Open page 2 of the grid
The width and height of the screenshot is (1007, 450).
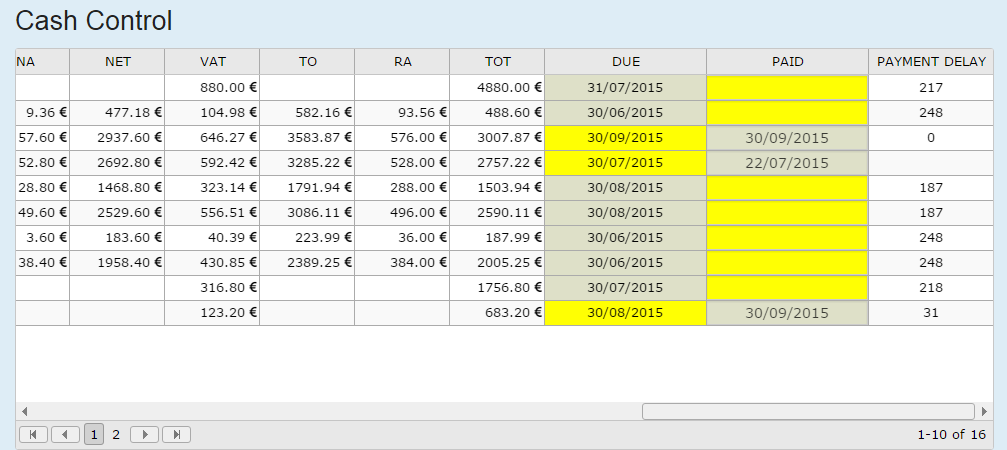click(x=116, y=434)
